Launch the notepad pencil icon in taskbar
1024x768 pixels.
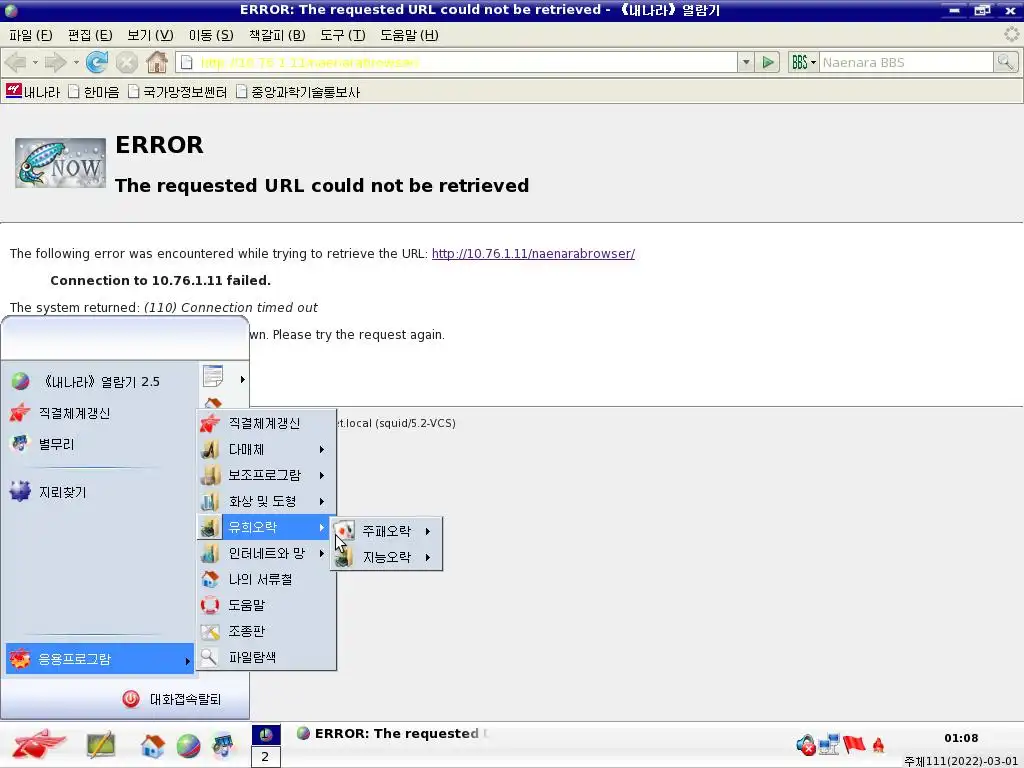point(101,744)
